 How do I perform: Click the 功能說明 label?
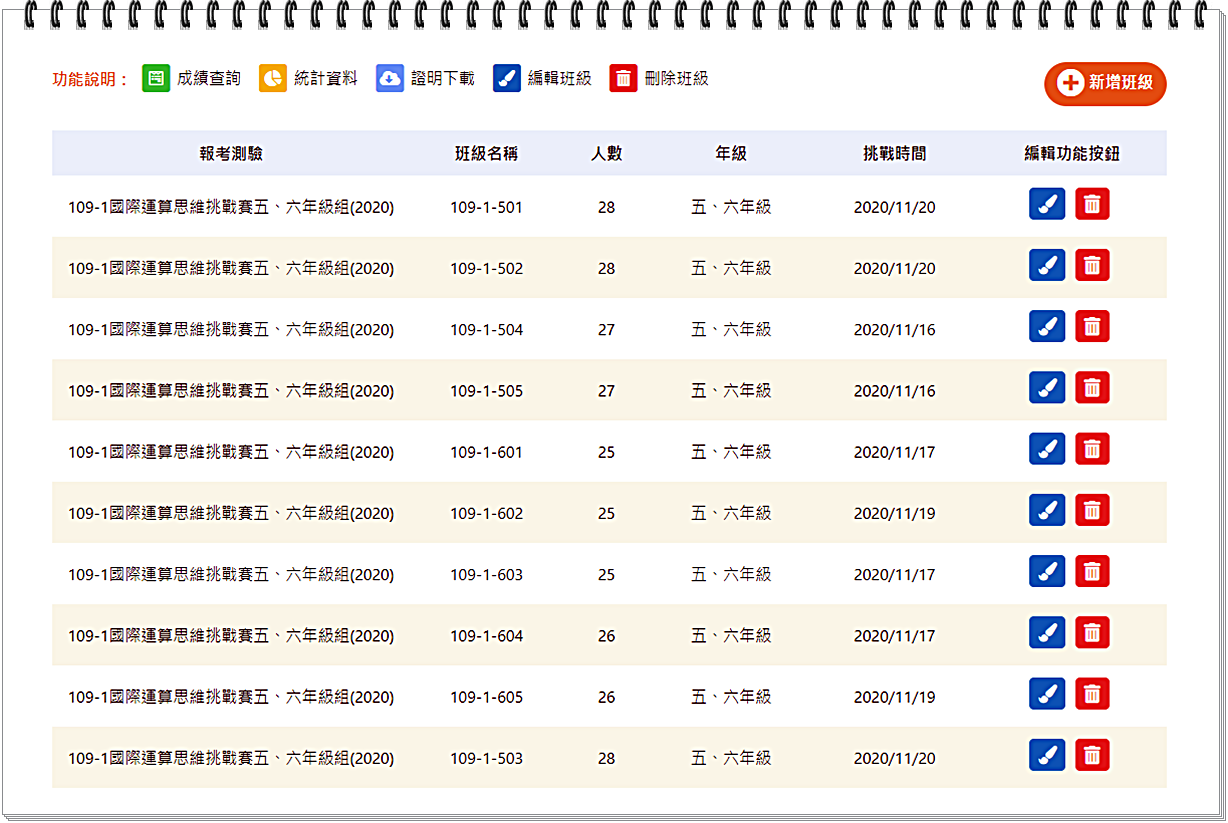(x=90, y=79)
